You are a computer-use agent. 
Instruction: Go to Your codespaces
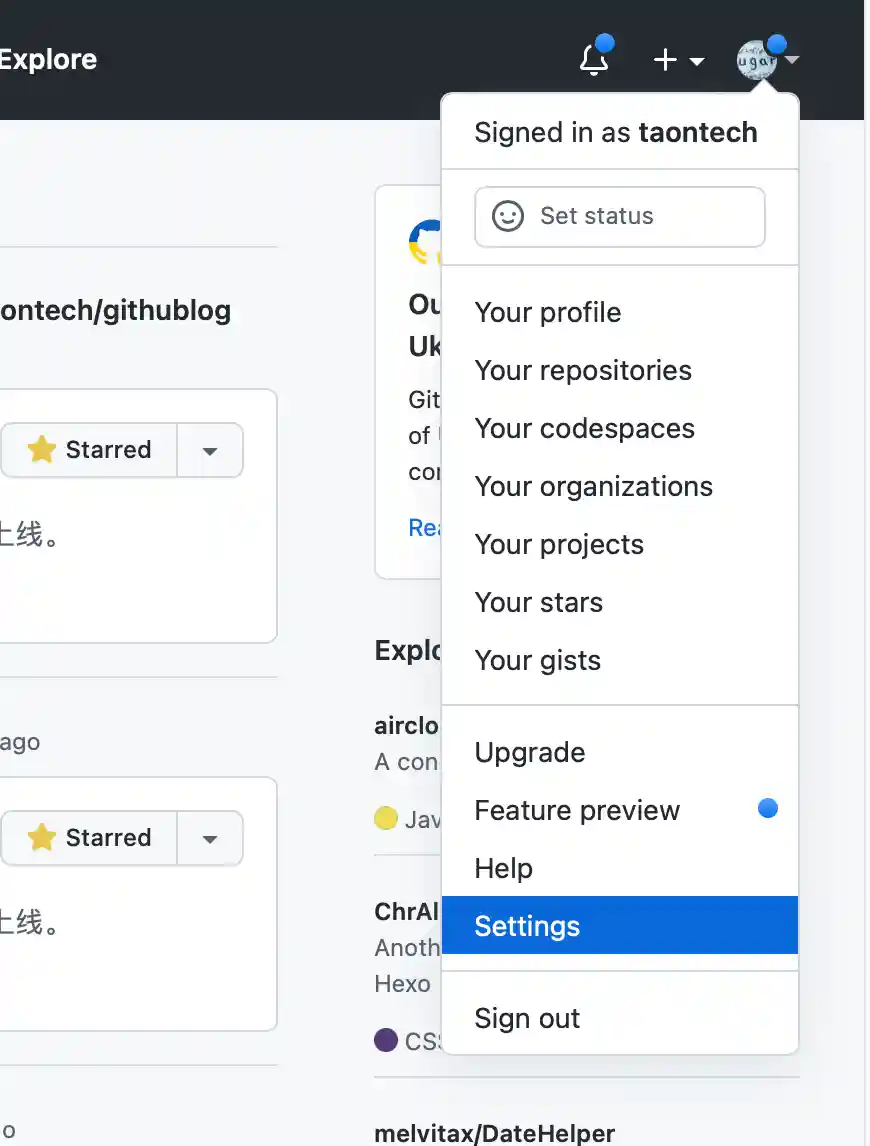584,429
